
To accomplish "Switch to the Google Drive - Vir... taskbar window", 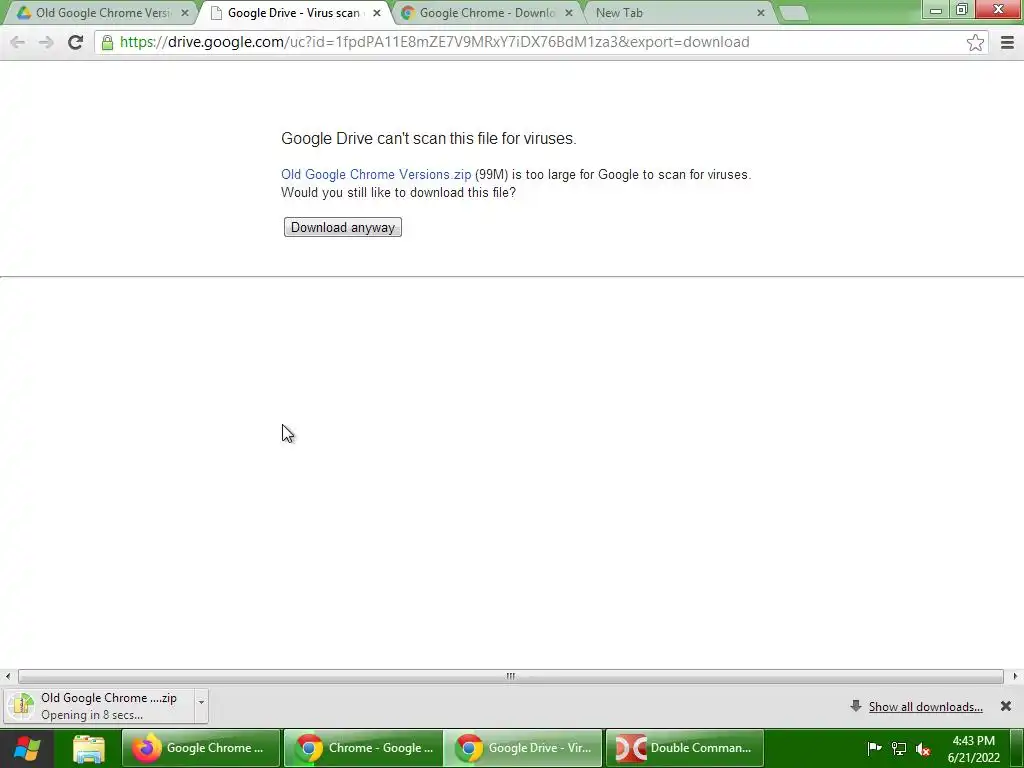I will 524,748.
